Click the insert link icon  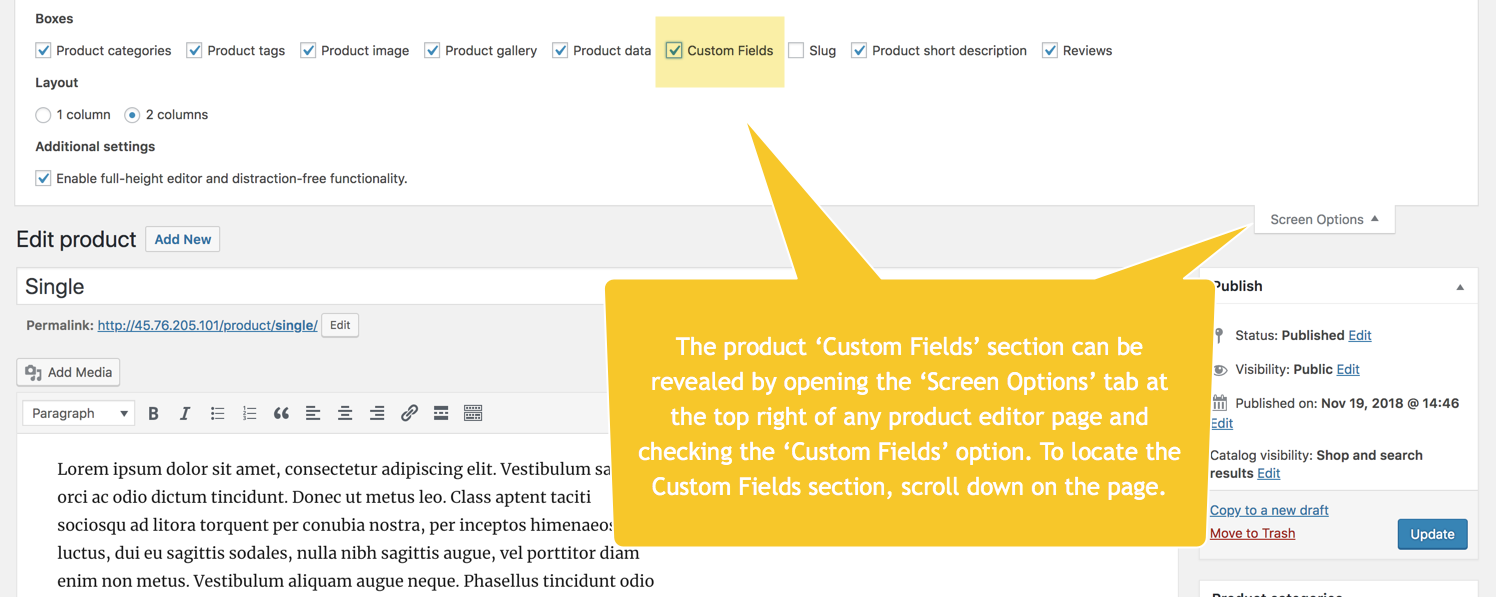(409, 413)
